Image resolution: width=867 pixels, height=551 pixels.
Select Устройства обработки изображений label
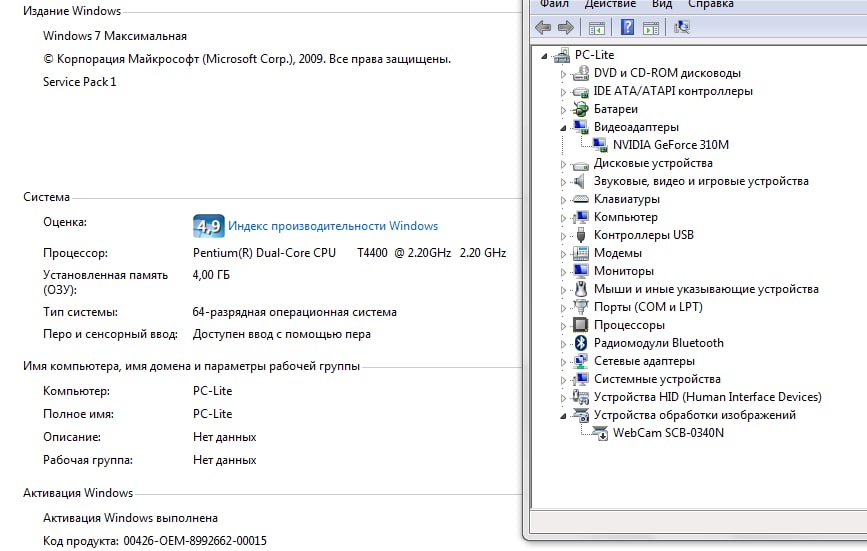click(x=695, y=415)
